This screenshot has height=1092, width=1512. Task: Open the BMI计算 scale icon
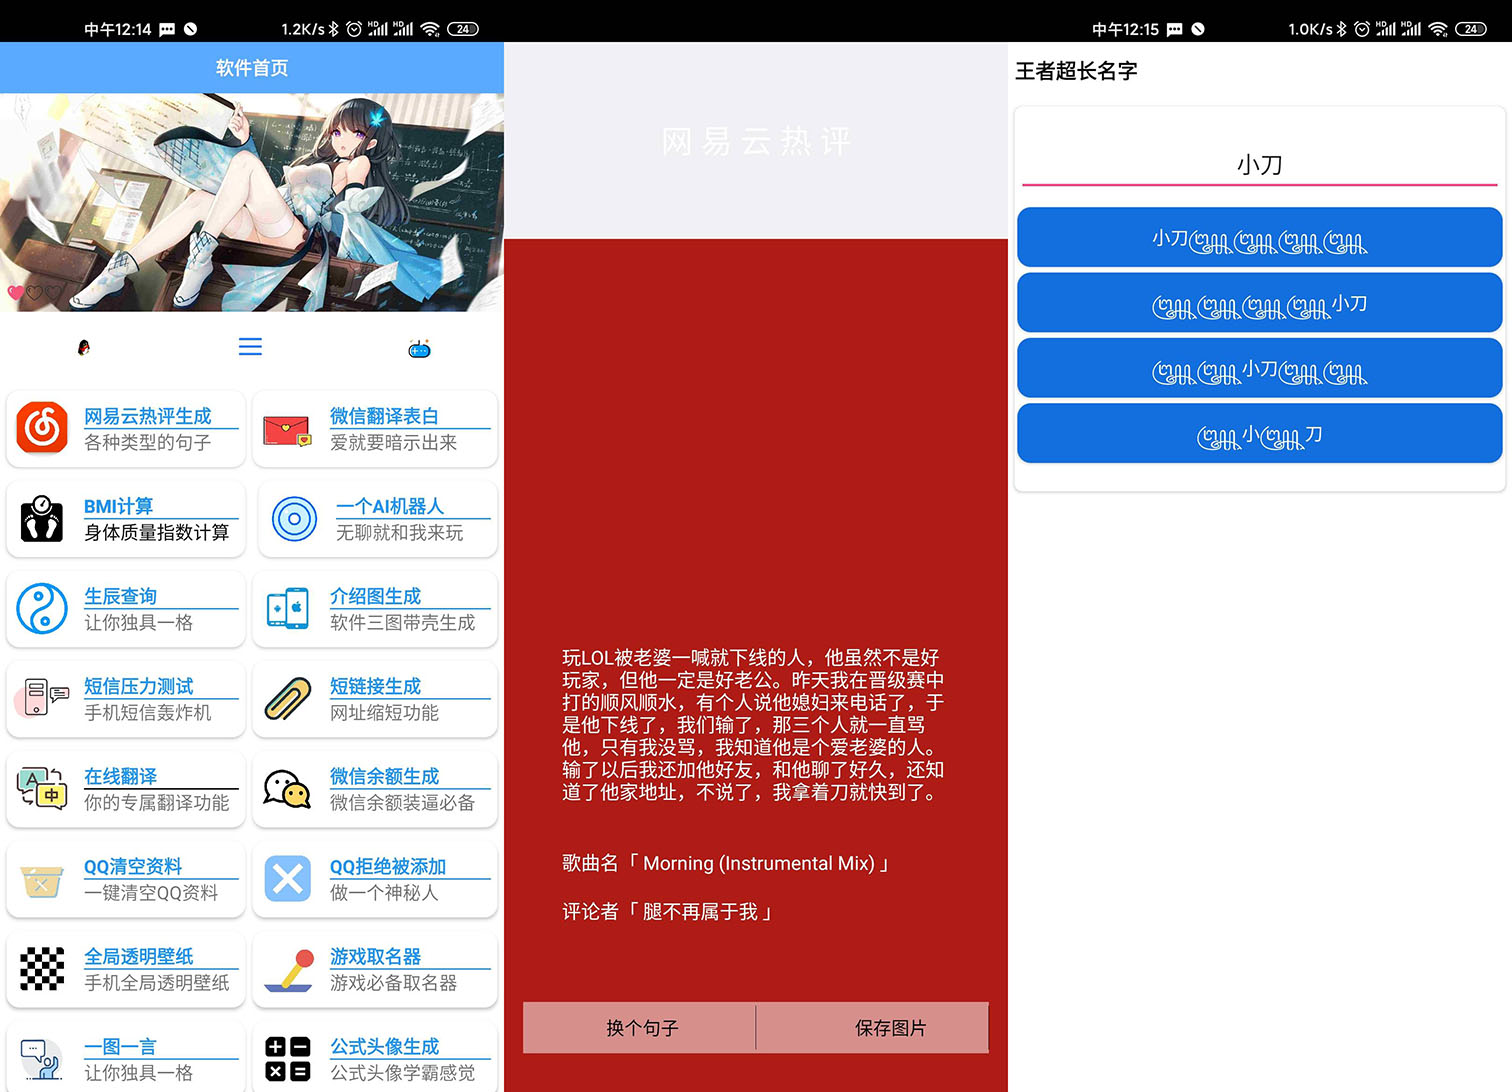pos(42,519)
